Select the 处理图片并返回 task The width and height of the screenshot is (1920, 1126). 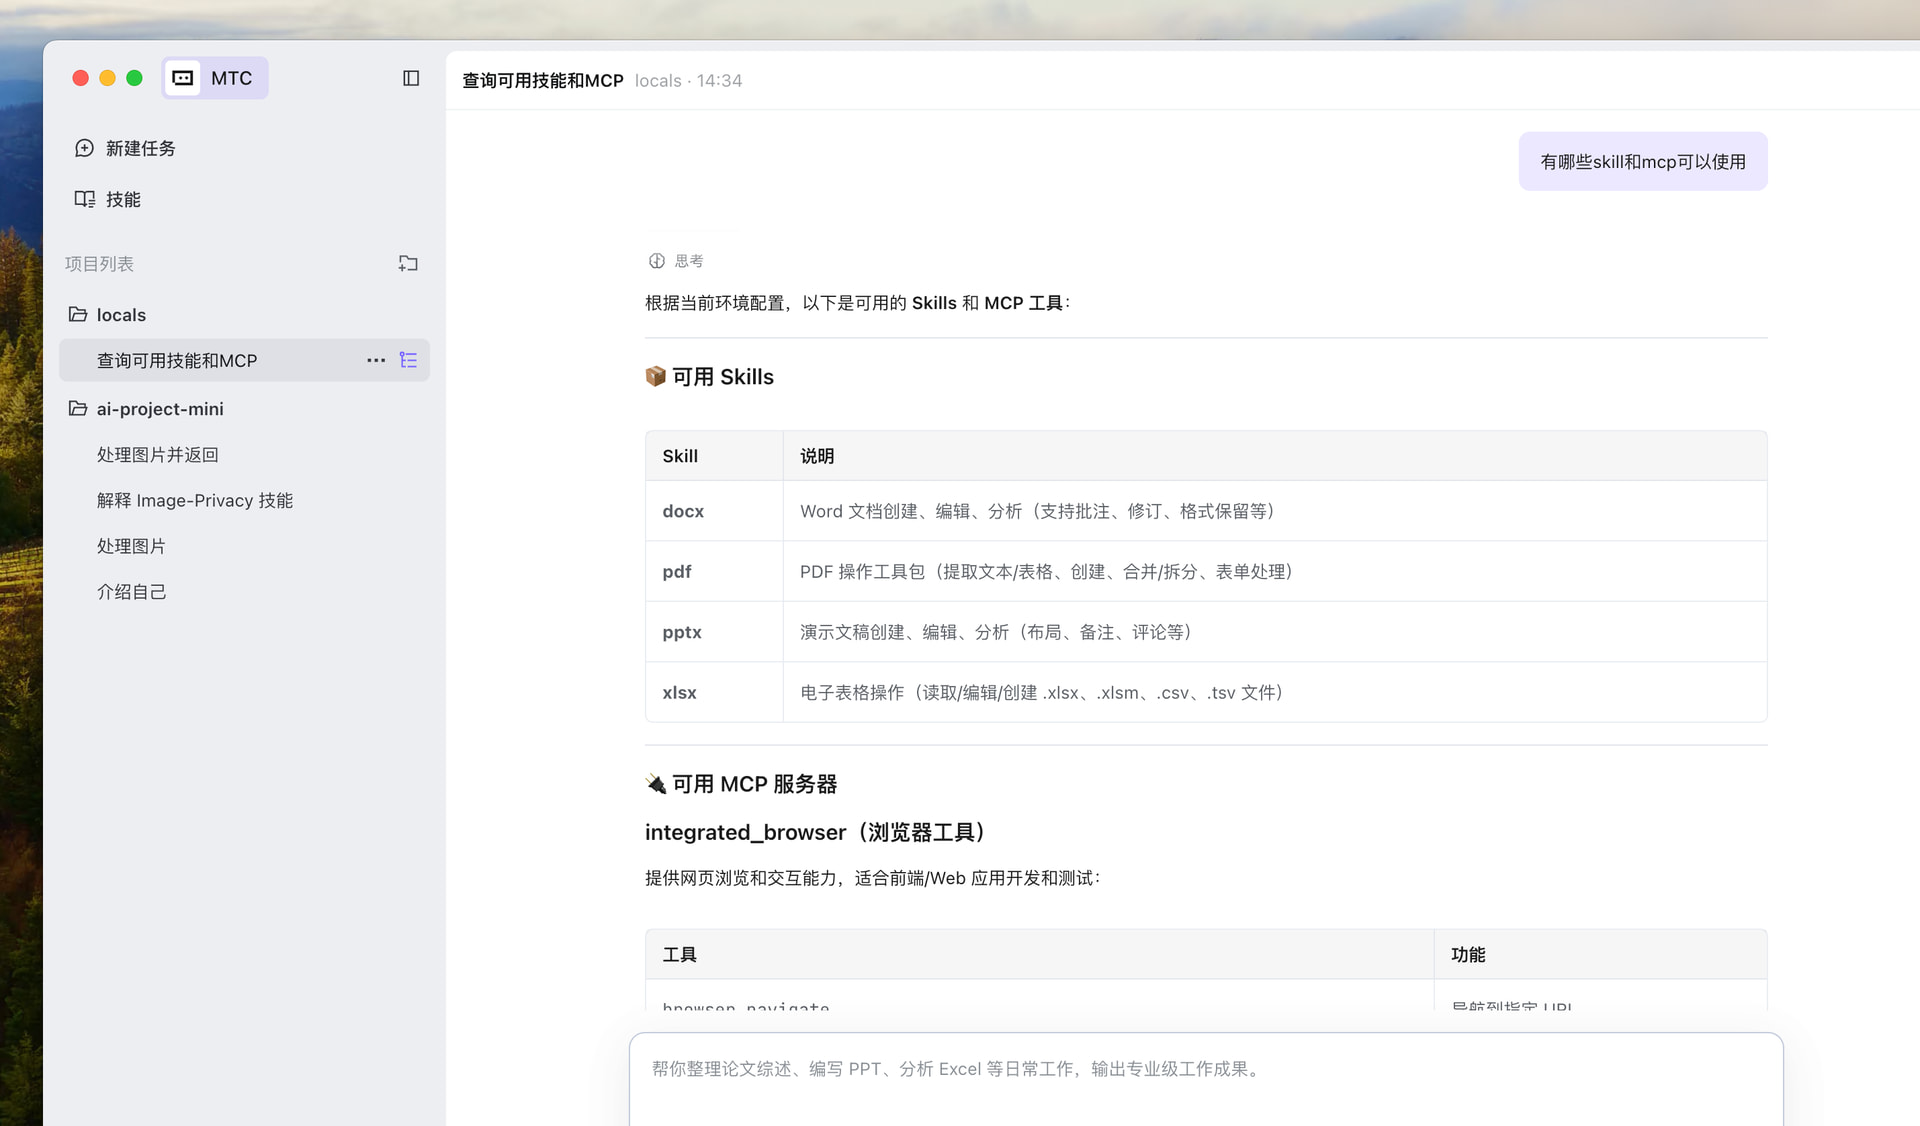click(157, 455)
